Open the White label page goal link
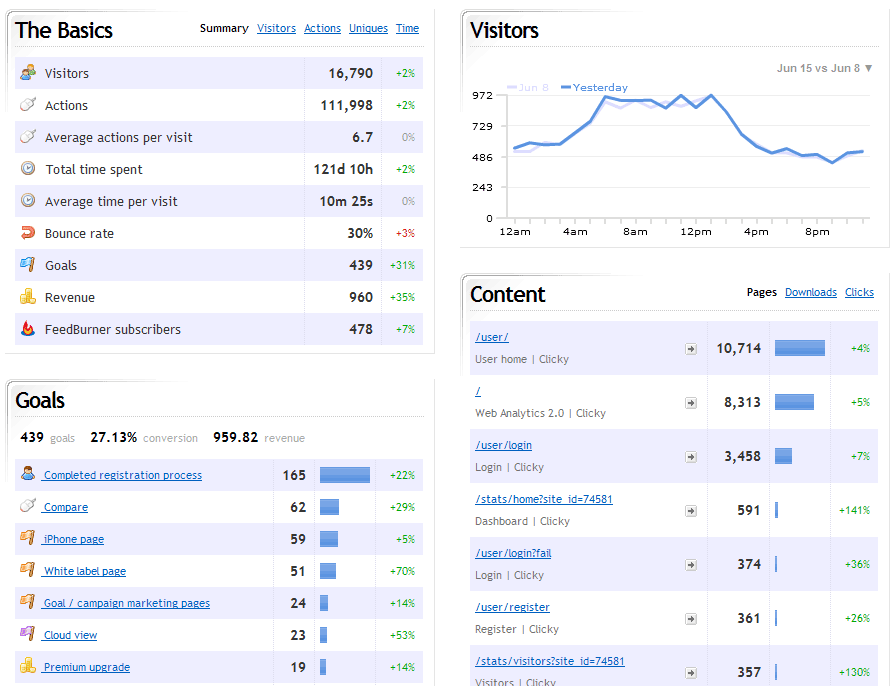 [84, 571]
